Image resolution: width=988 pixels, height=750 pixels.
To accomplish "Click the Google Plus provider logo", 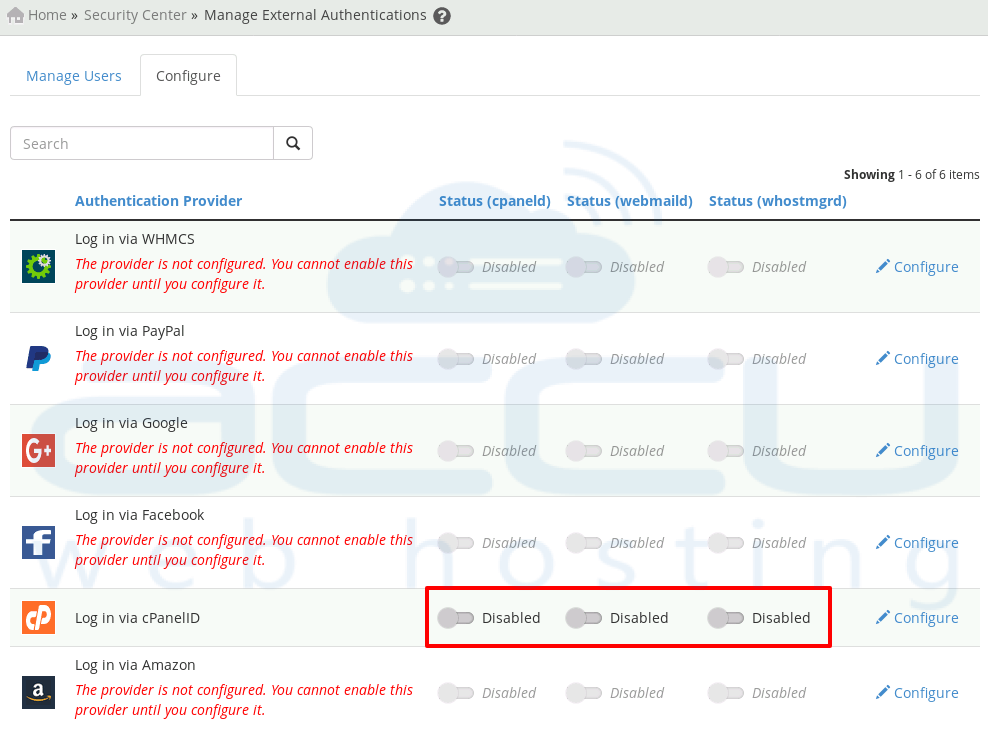I will 38,451.
